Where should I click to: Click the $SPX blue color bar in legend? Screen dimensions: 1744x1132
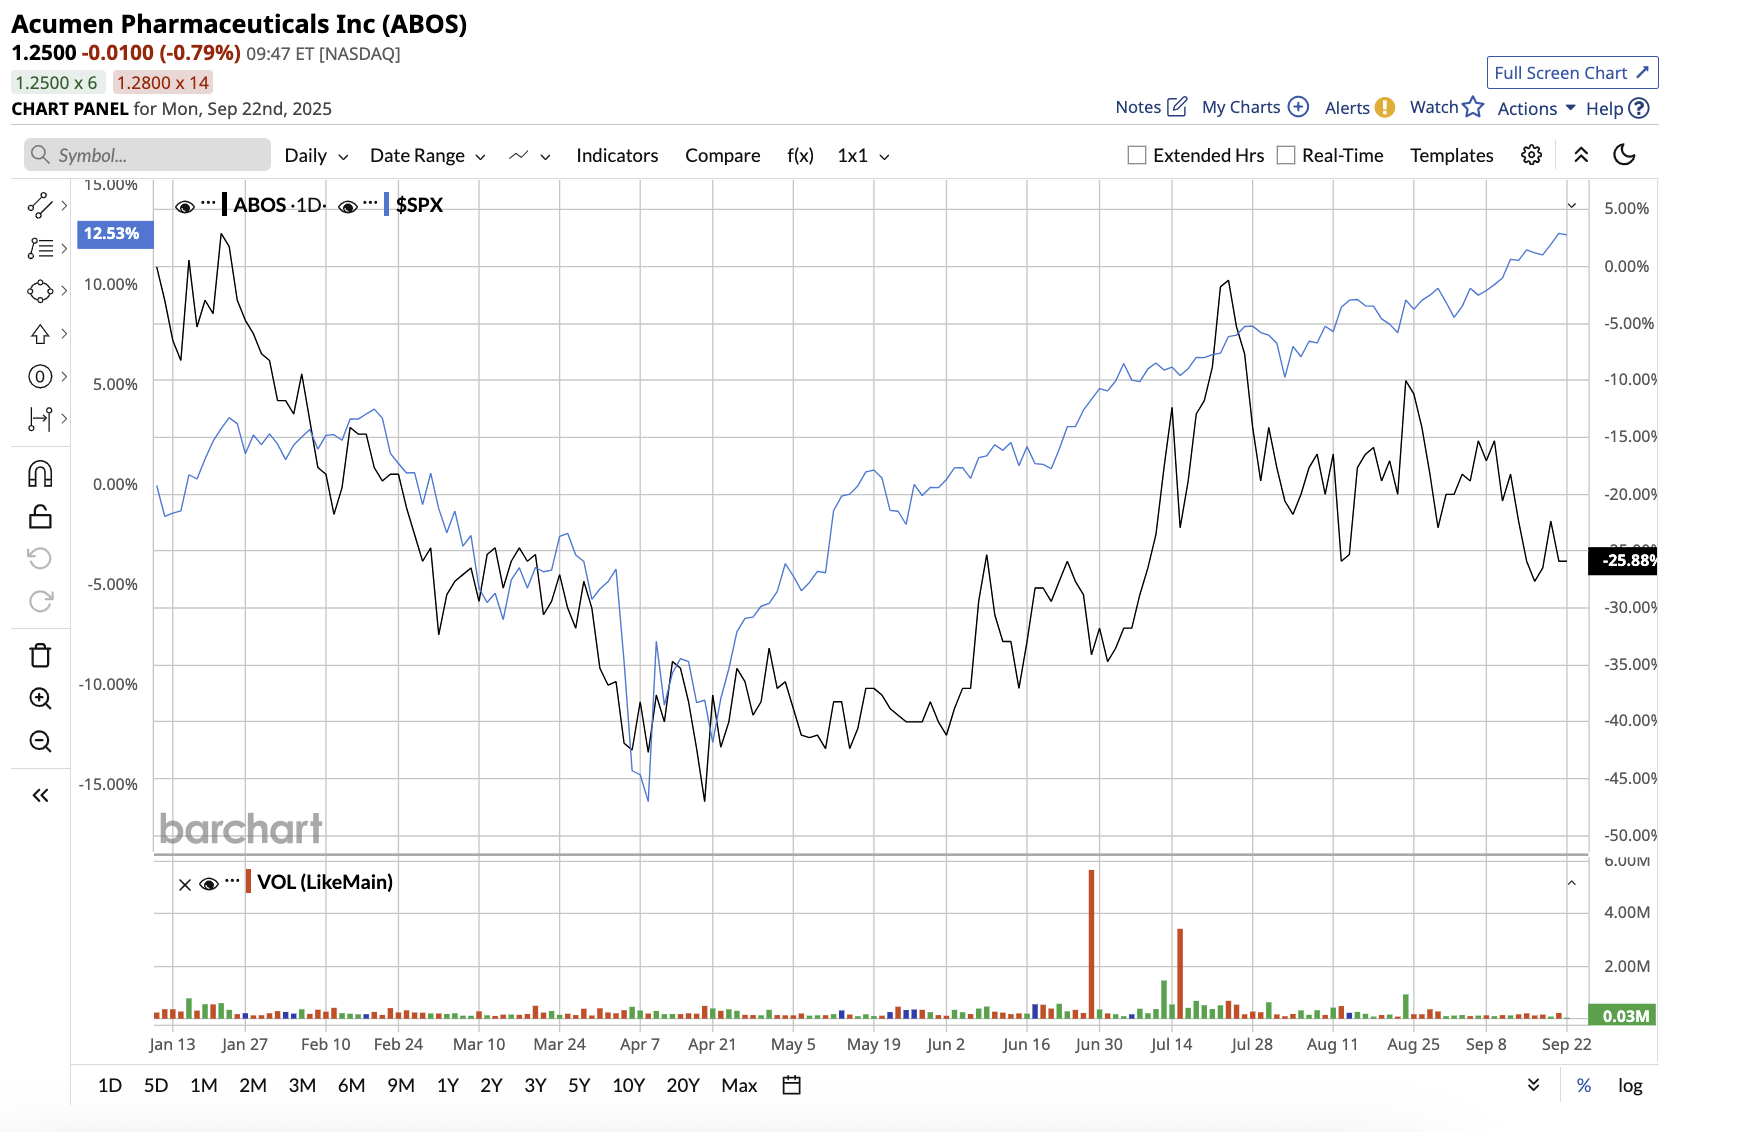[x=387, y=205]
